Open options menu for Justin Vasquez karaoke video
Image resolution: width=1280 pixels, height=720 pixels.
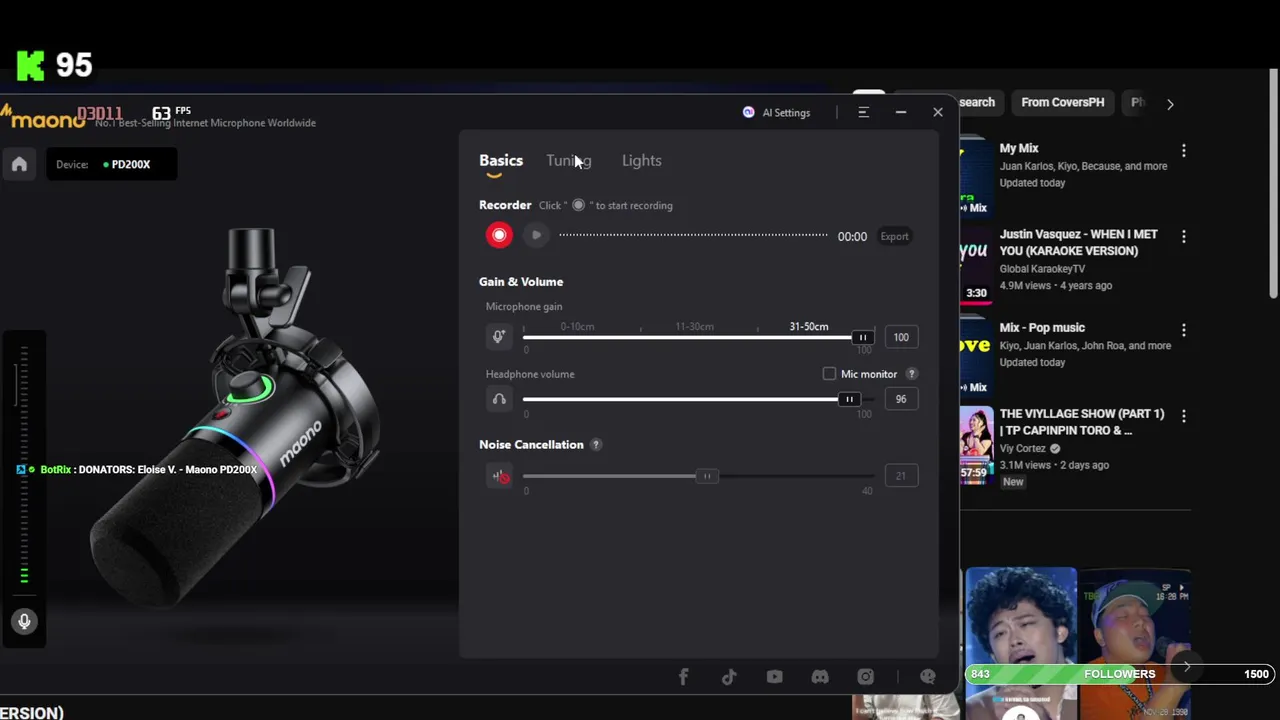tap(1184, 237)
